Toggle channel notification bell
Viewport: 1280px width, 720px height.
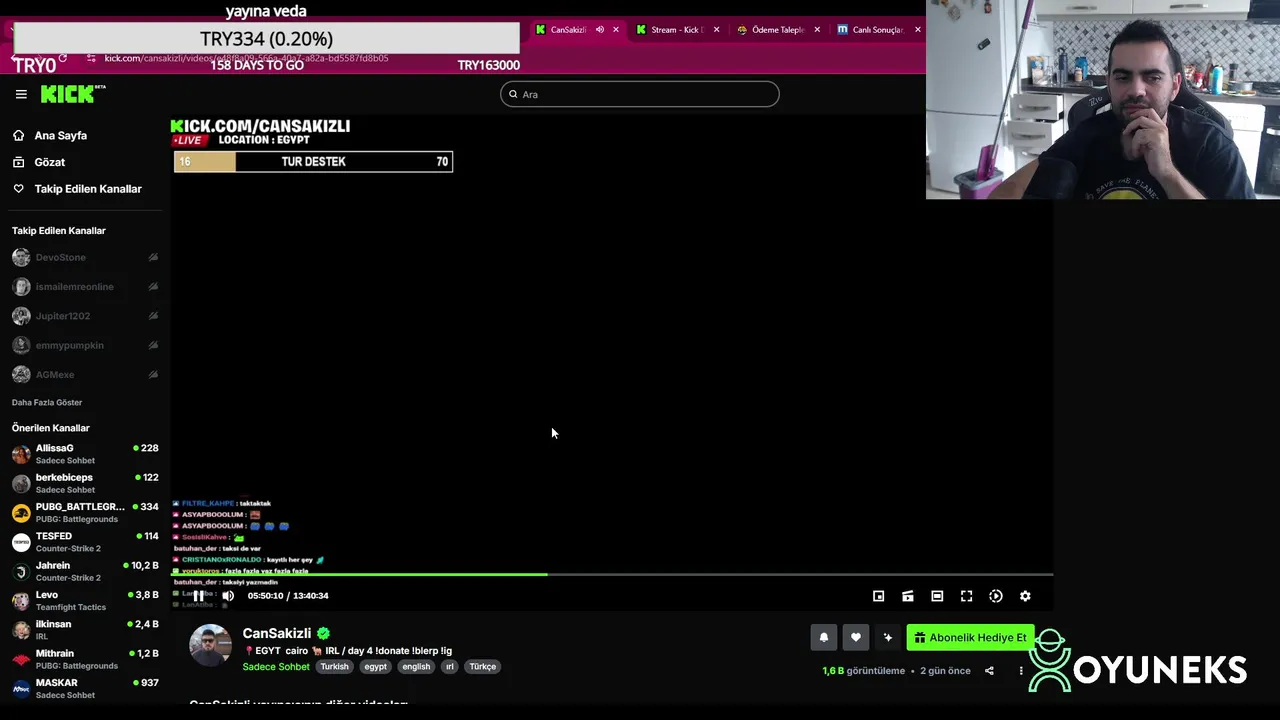point(824,637)
